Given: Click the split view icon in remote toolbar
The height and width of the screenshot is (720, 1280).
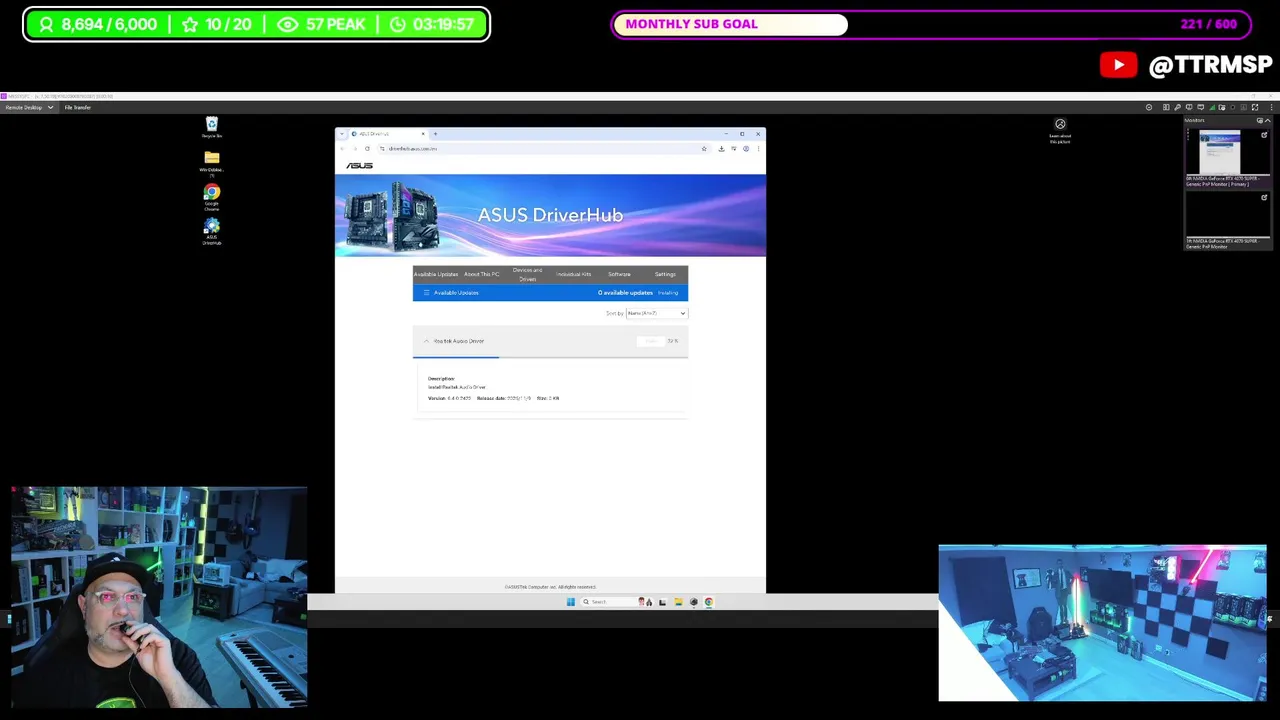Looking at the screenshot, I should click(1166, 107).
